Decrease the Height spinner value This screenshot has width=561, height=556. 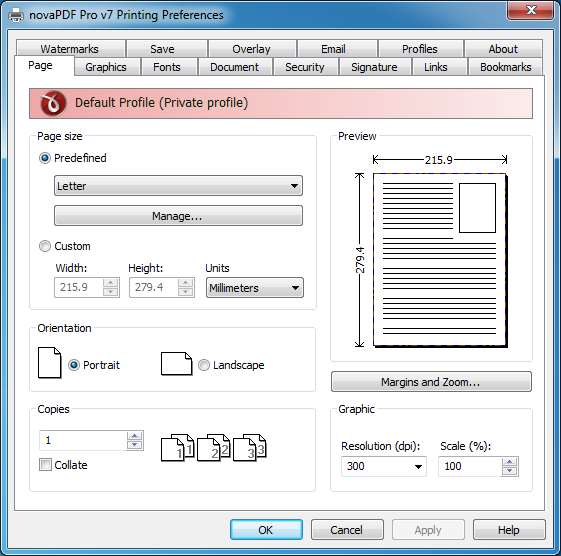pos(185,292)
